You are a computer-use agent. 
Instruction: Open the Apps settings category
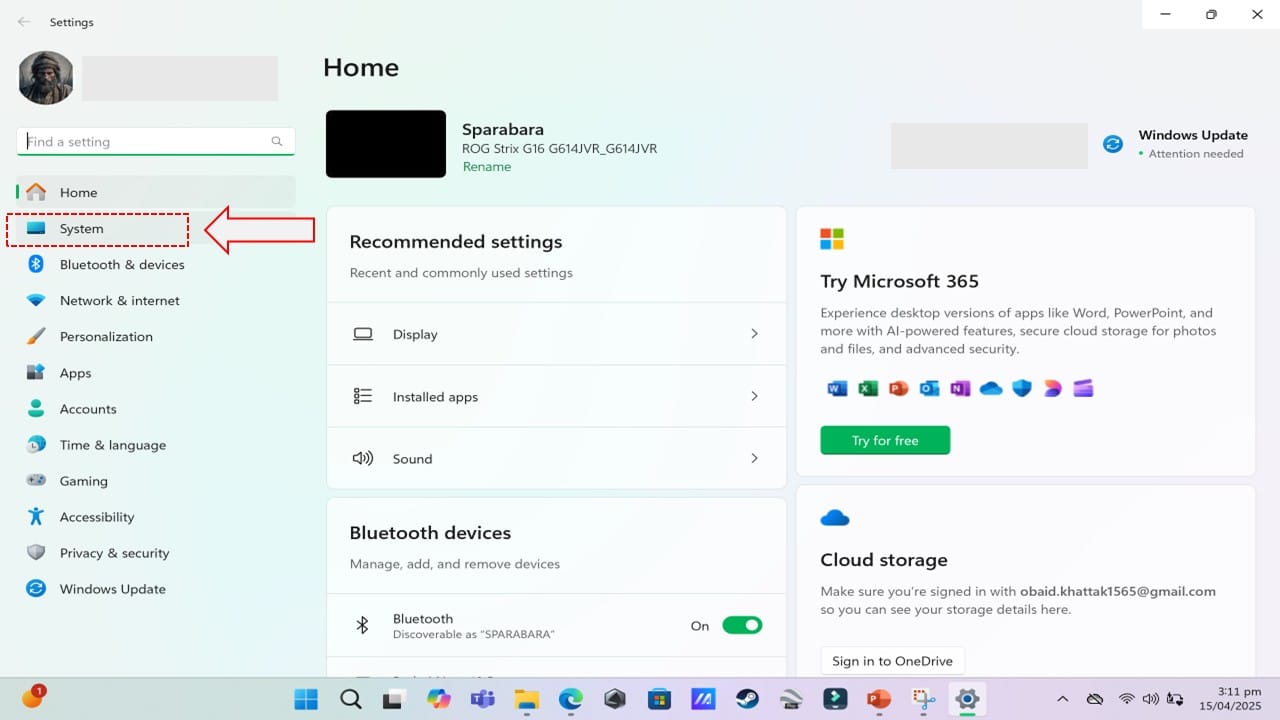pyautogui.click(x=155, y=373)
